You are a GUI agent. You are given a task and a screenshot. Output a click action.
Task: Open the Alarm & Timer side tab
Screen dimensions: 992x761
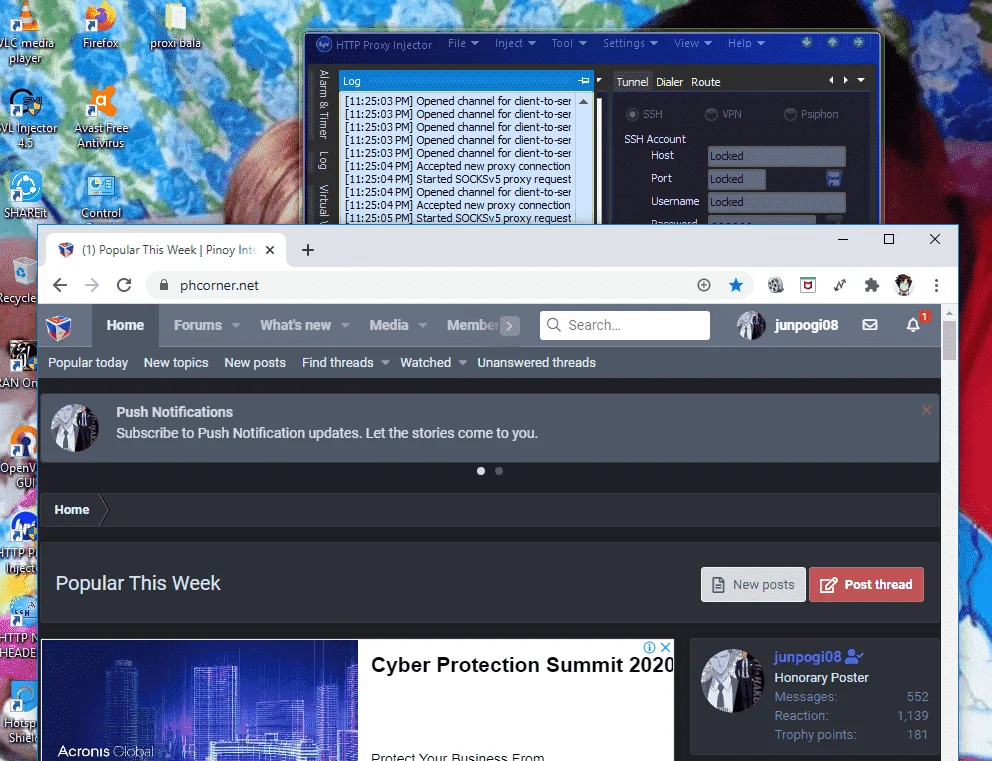point(323,105)
